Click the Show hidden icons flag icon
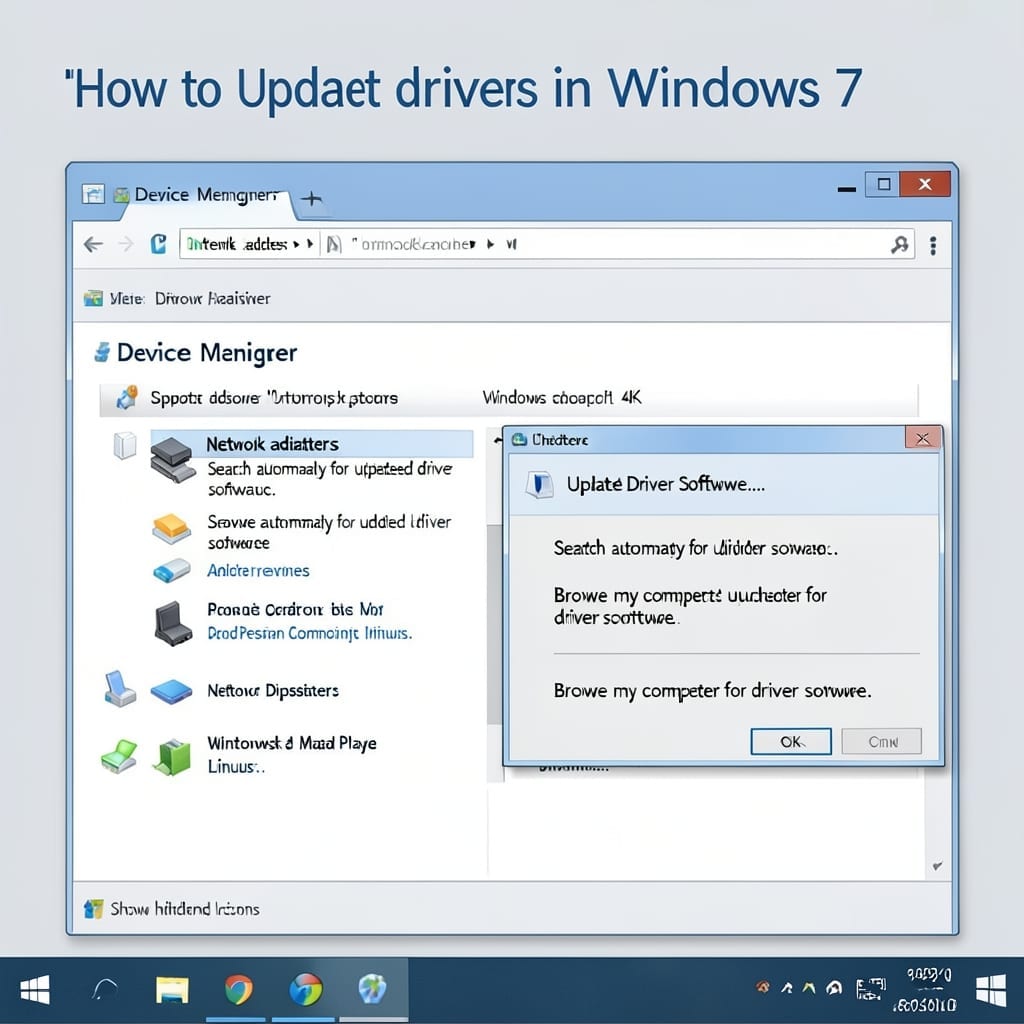The height and width of the screenshot is (1024, 1024). [x=93, y=908]
